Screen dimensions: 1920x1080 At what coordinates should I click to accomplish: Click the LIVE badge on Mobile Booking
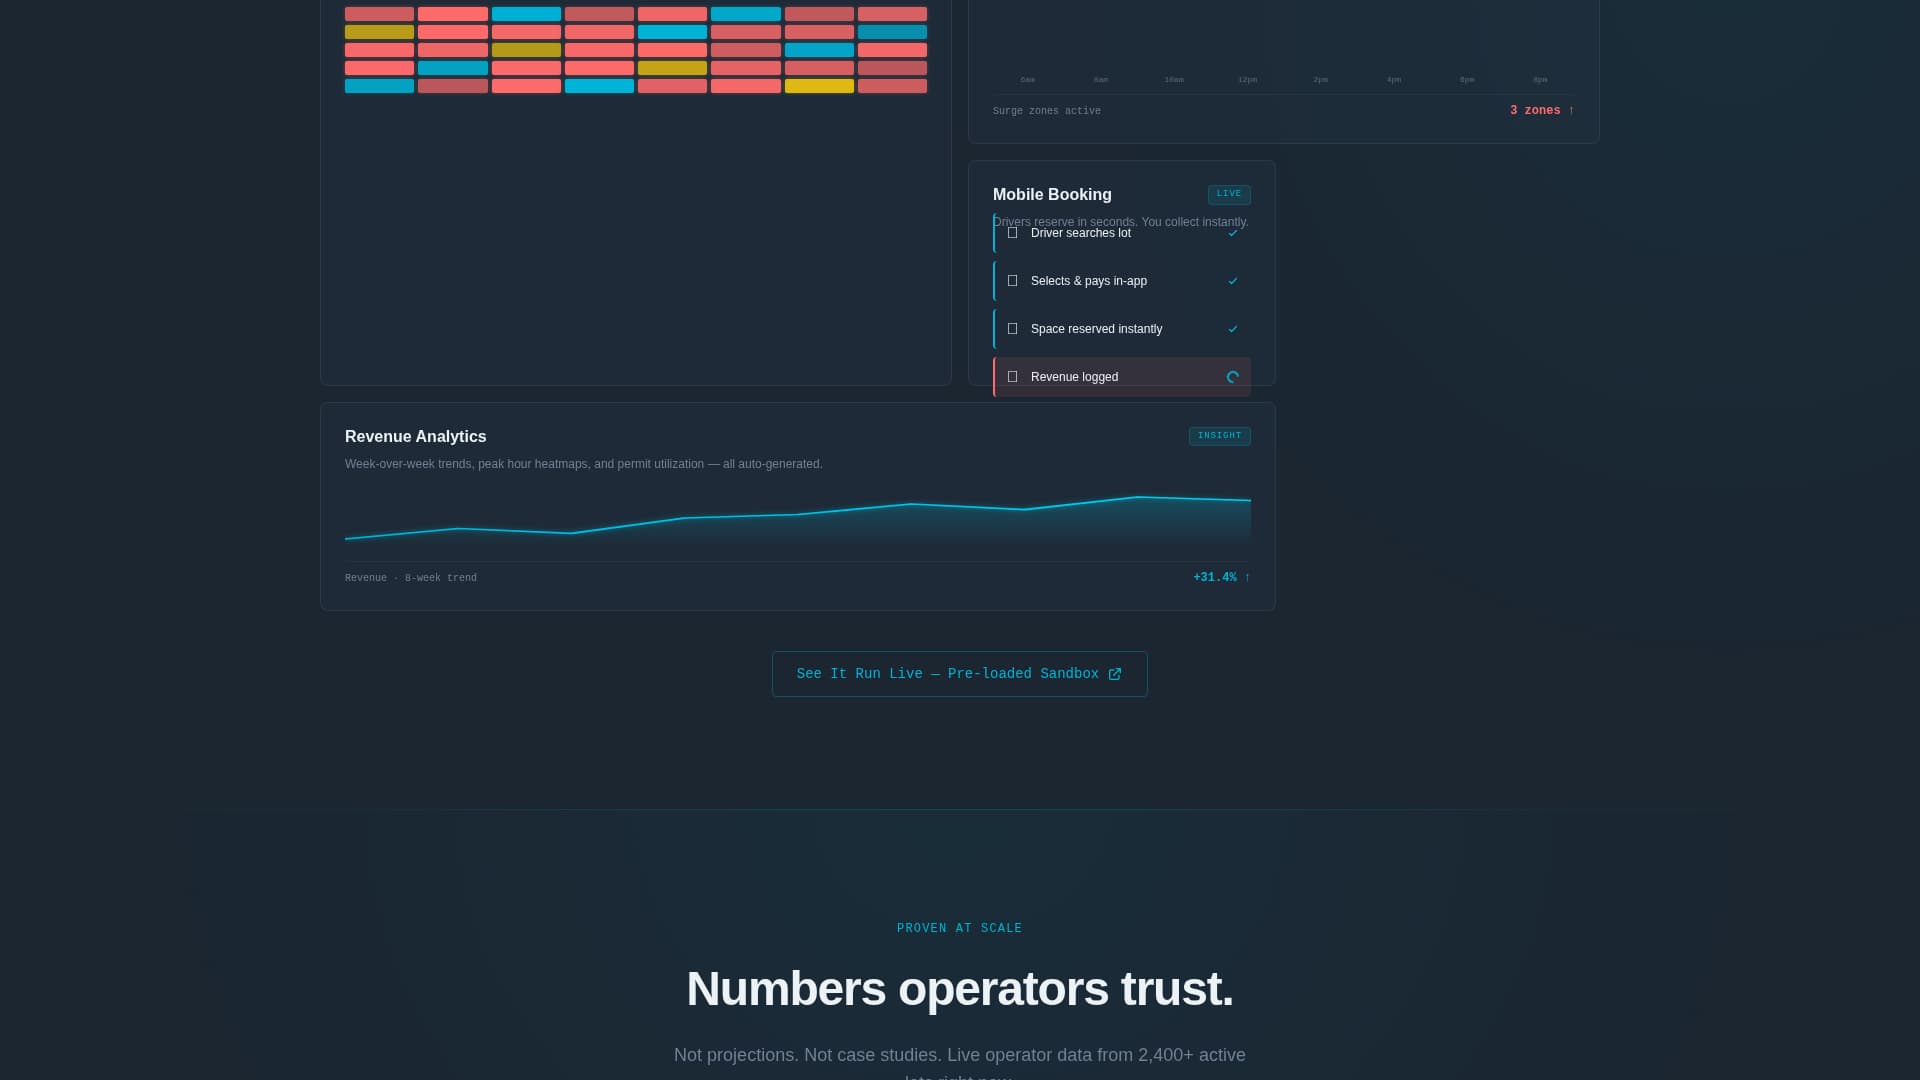point(1229,194)
